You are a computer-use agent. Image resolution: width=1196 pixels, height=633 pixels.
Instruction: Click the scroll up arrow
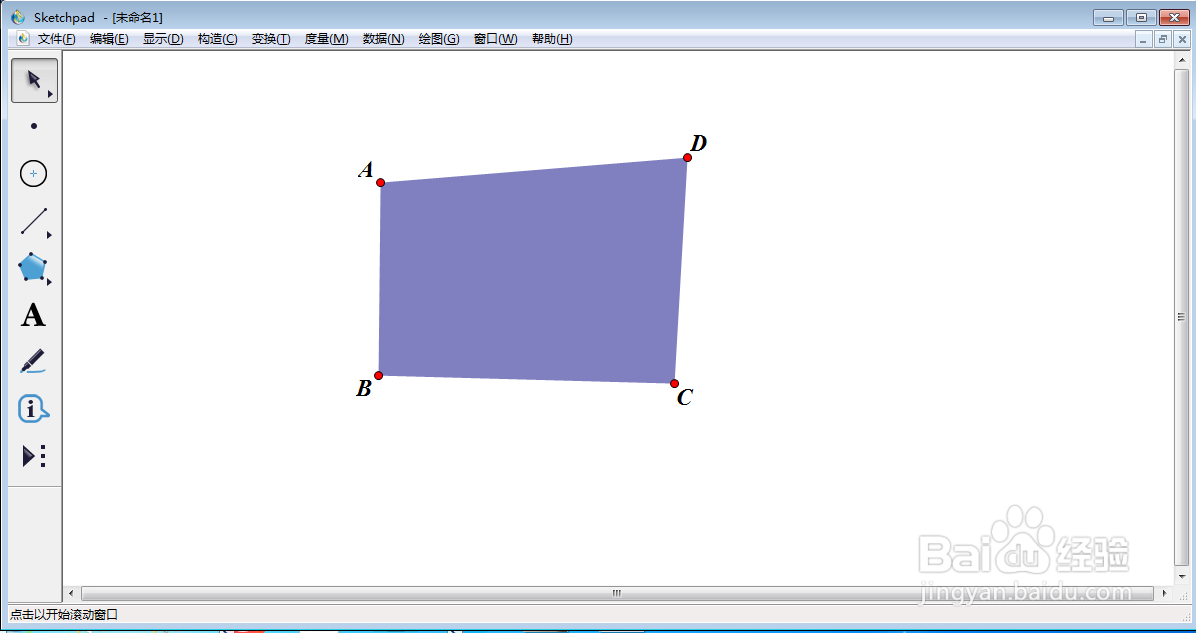tap(1182, 59)
